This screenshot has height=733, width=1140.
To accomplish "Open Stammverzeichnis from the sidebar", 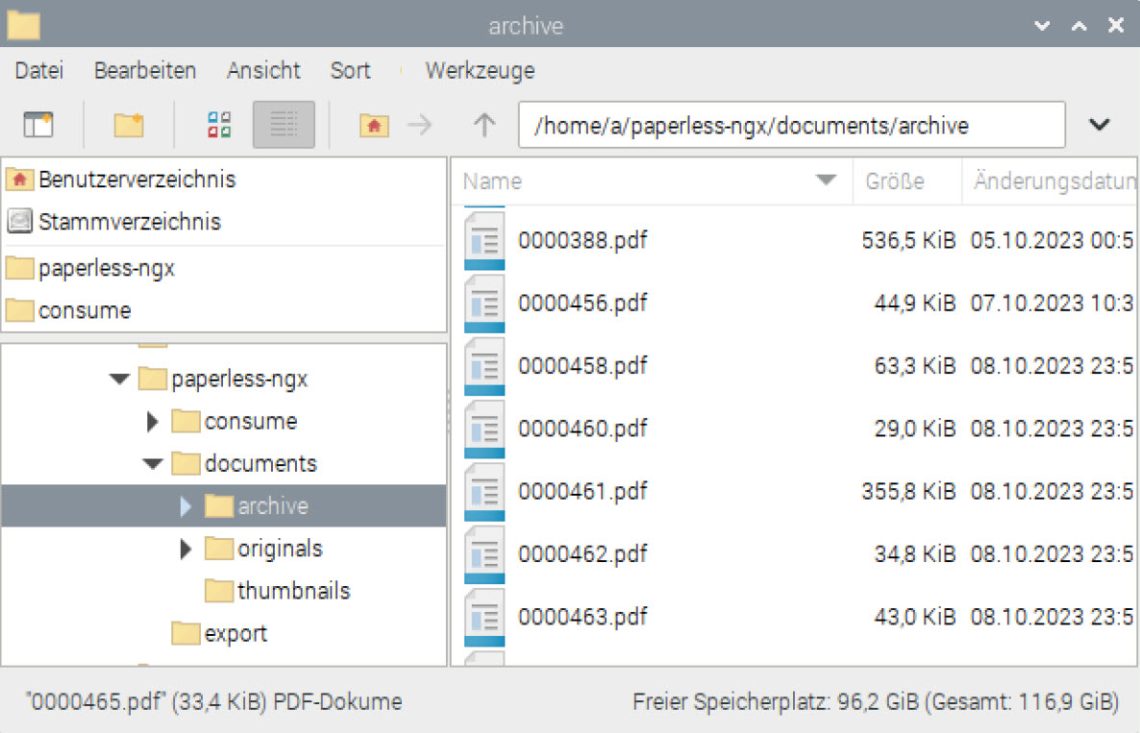I will click(x=130, y=221).
